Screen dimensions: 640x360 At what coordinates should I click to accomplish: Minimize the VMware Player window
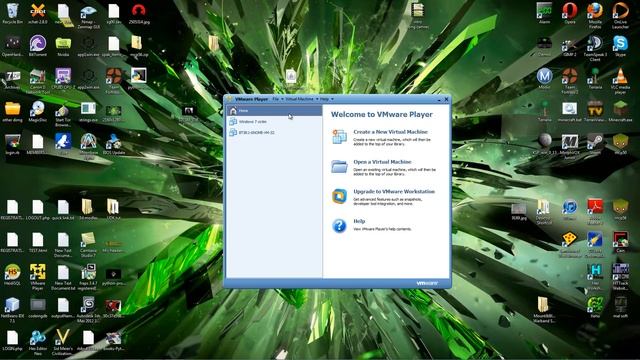[x=439, y=99]
